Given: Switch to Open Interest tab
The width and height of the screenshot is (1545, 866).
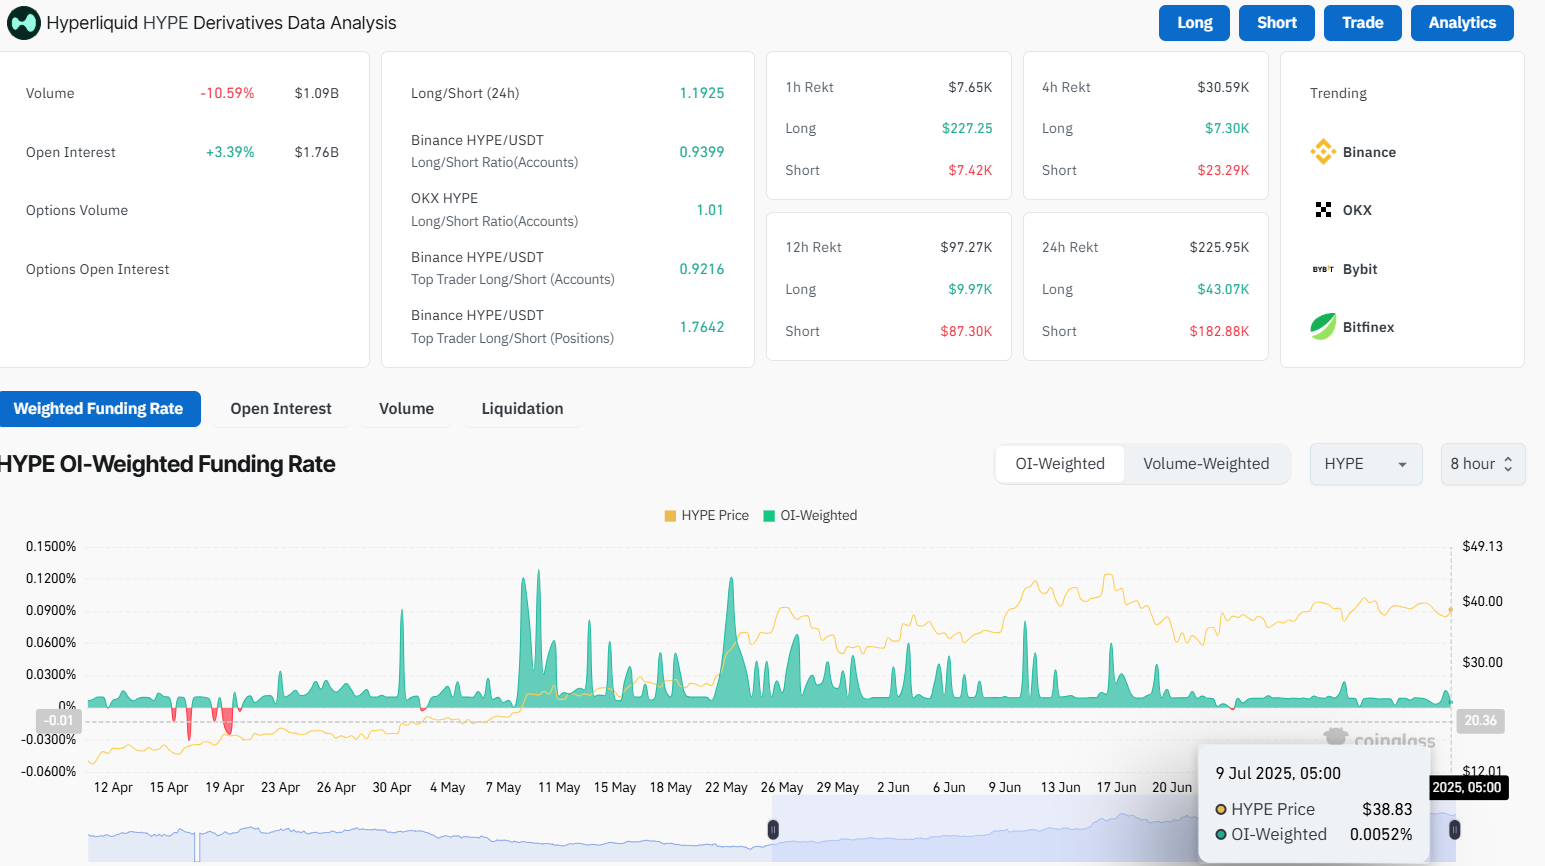Looking at the screenshot, I should pos(281,409).
